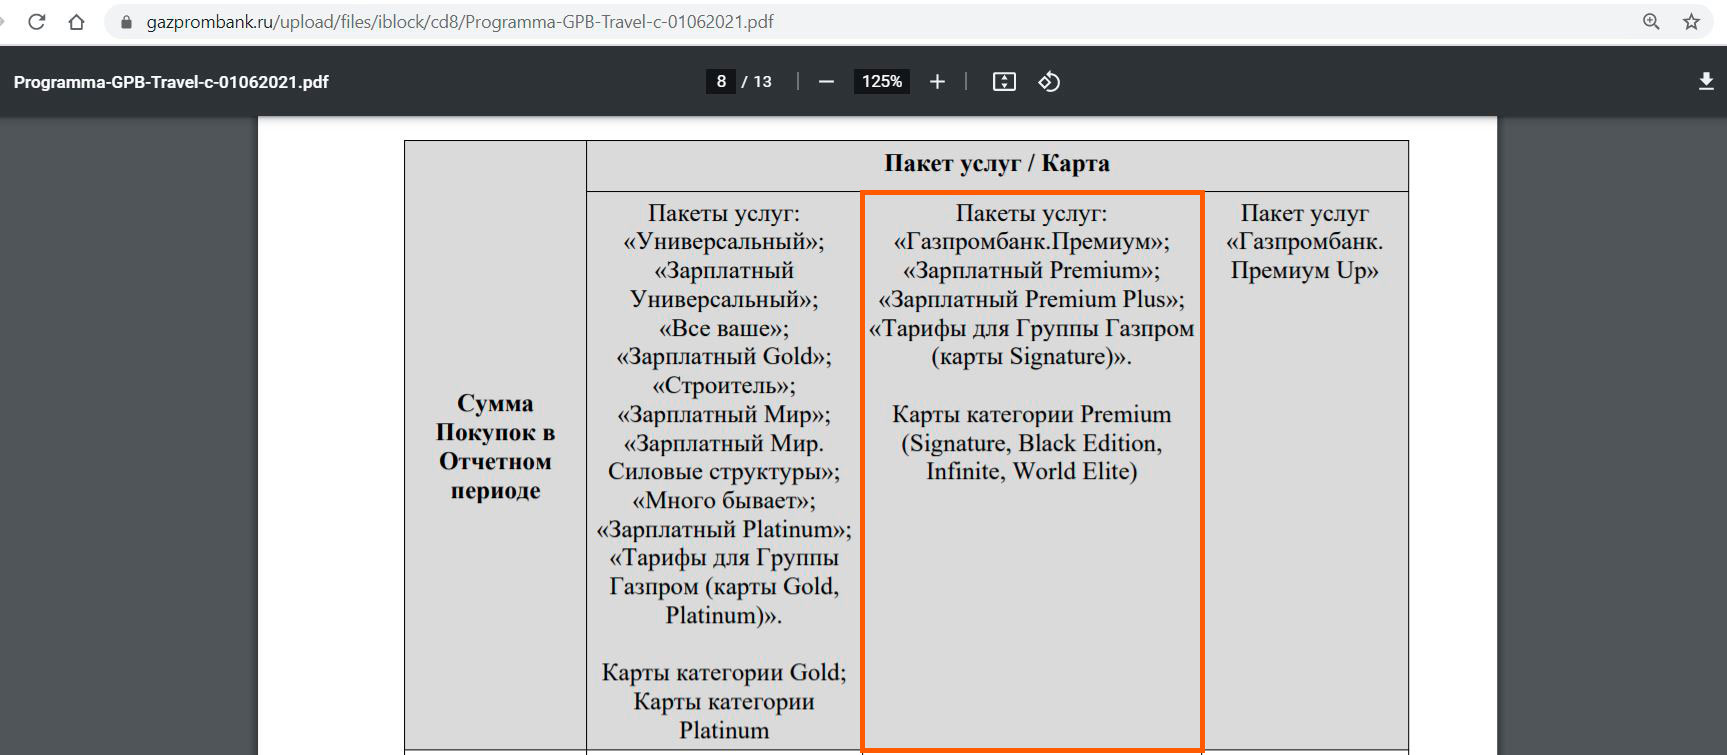Download the PDF file icon
This screenshot has height=755, width=1727.
(x=1706, y=82)
